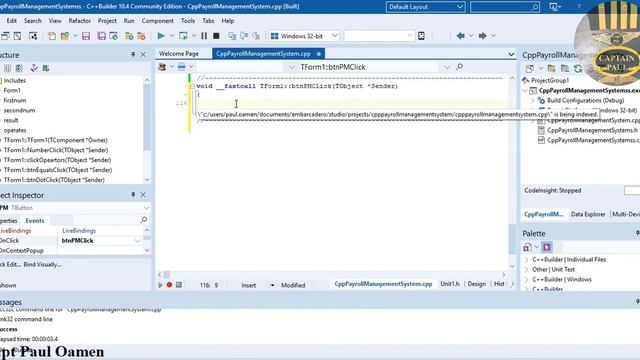This screenshot has width=640, height=360.
Task: Expand Build Configurations (Debug) node
Action: [x=533, y=100]
